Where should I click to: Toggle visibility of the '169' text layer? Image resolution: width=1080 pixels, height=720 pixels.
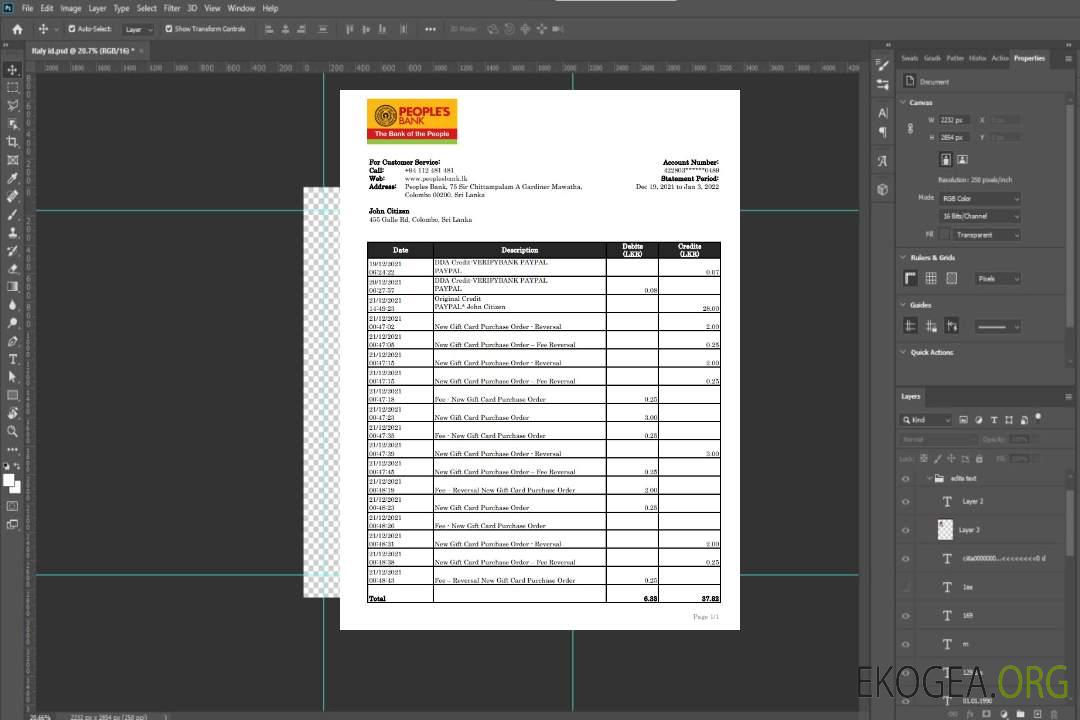(906, 616)
